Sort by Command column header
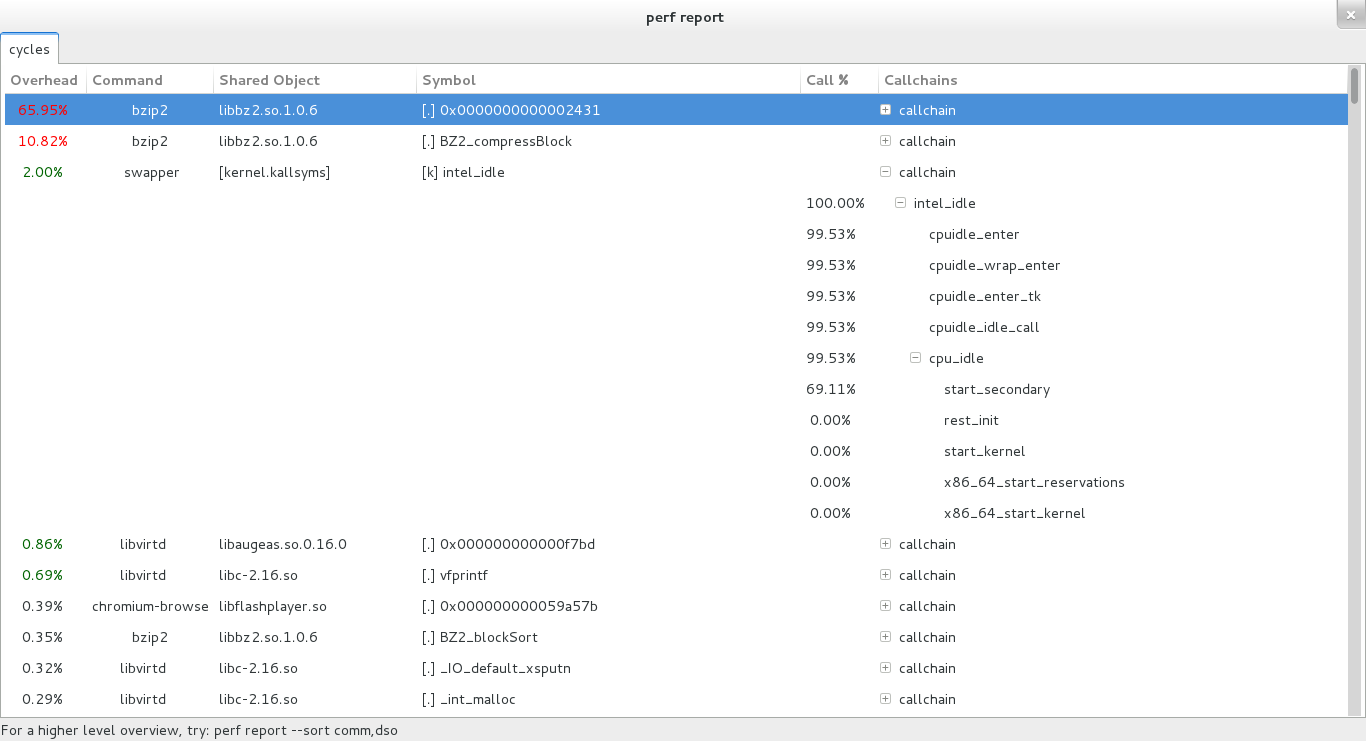The image size is (1366, 741). click(150, 80)
